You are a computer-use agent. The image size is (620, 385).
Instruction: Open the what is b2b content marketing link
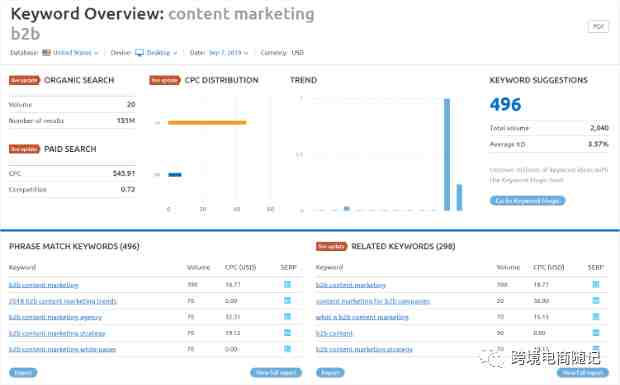coord(362,317)
